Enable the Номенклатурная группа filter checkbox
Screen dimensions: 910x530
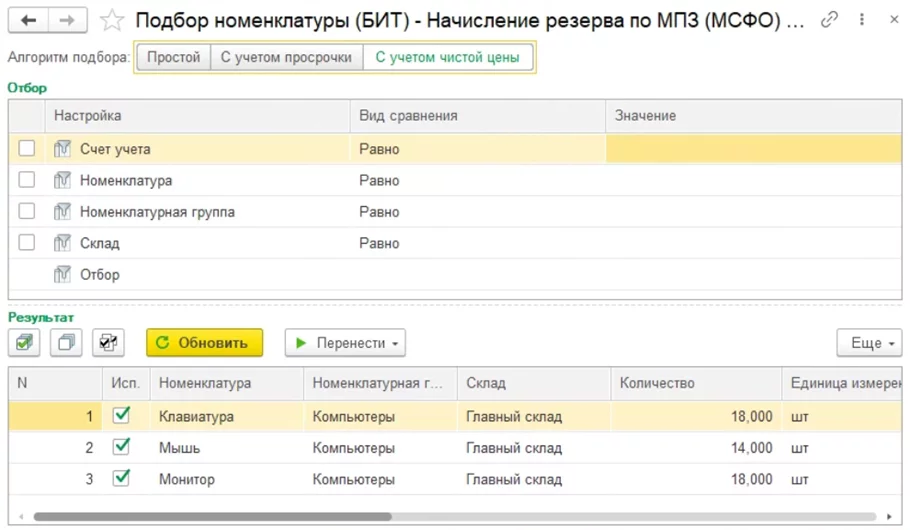pos(27,212)
